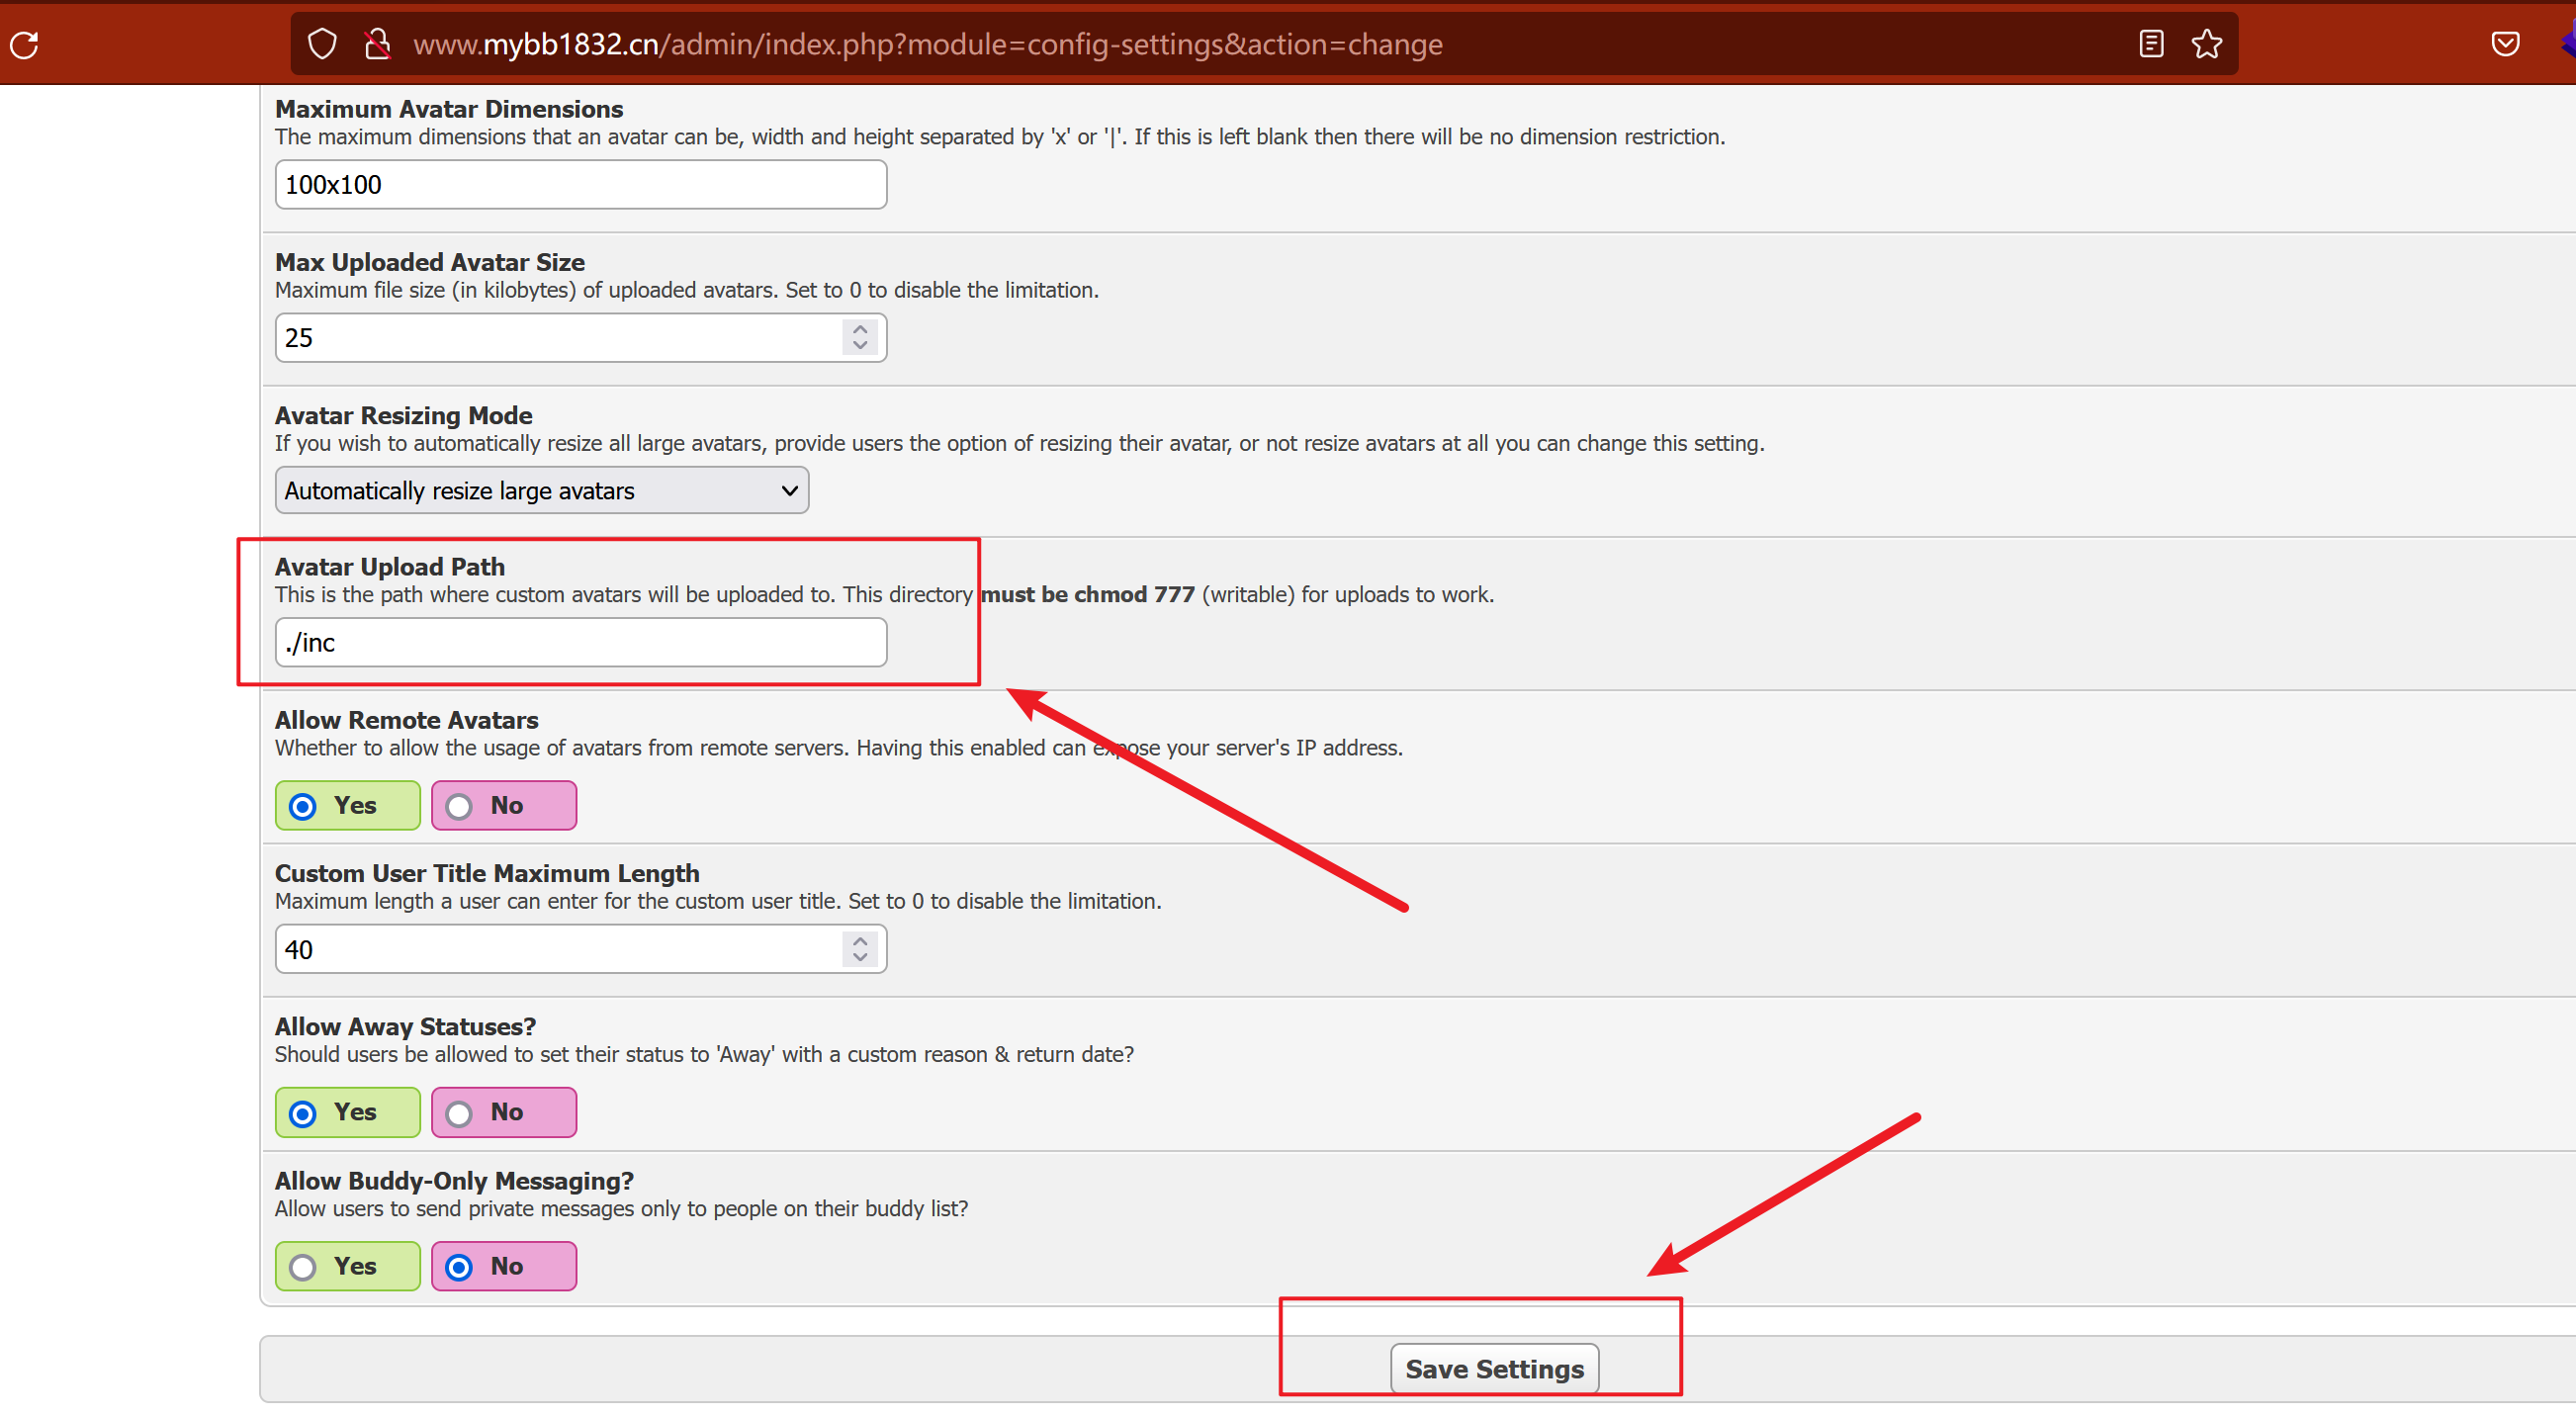2576x1417 pixels.
Task: Click the insecure connection lock icon
Action: tap(377, 44)
